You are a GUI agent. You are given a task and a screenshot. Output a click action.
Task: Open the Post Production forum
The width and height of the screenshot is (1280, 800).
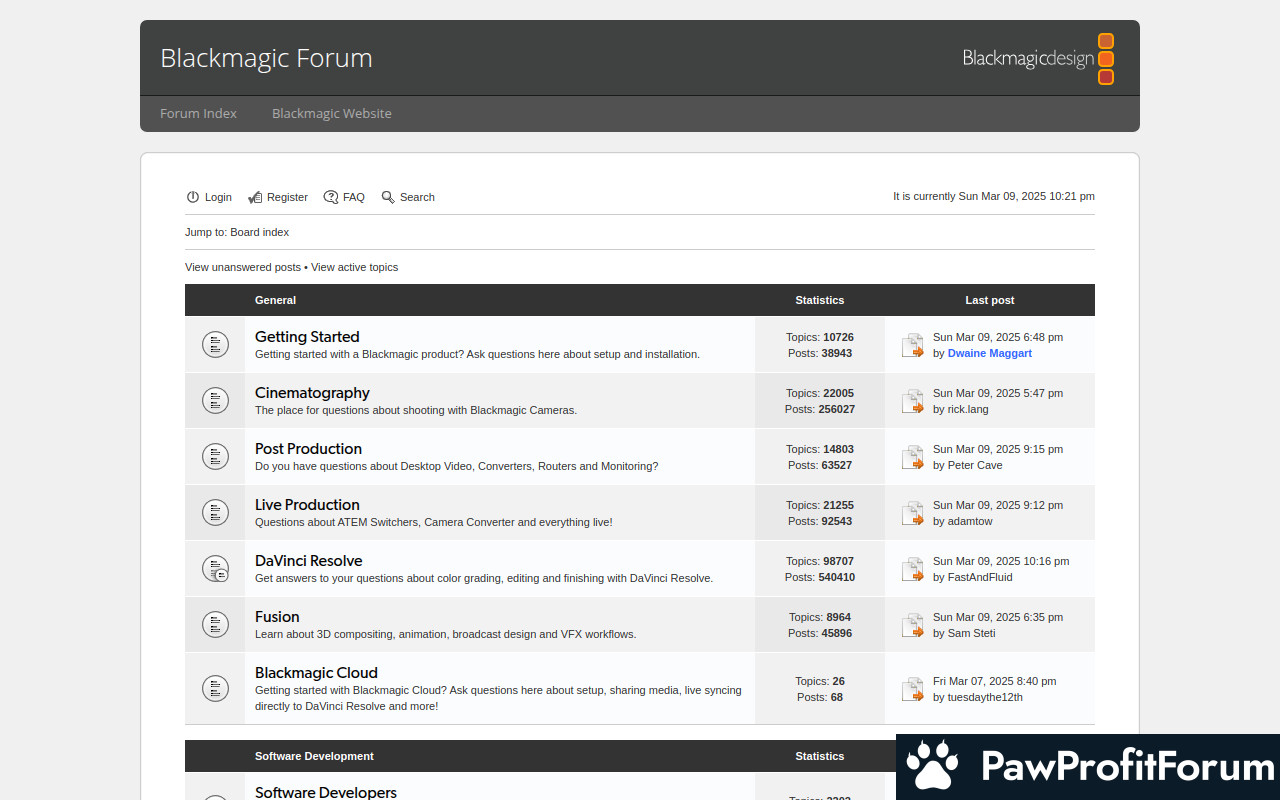(308, 449)
